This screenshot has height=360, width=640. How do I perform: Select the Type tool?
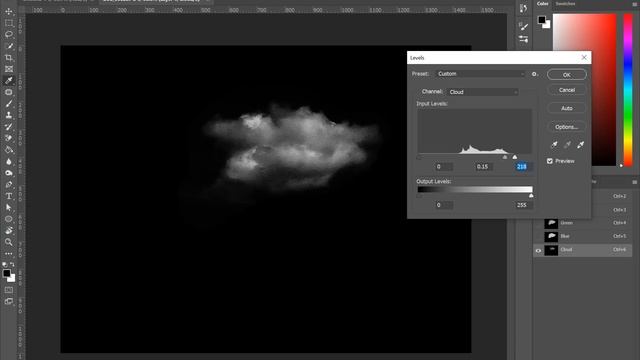(x=9, y=196)
